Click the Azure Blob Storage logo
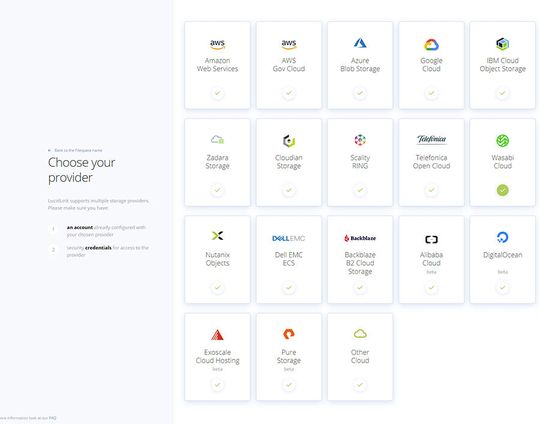This screenshot has width=540, height=424. tap(360, 43)
